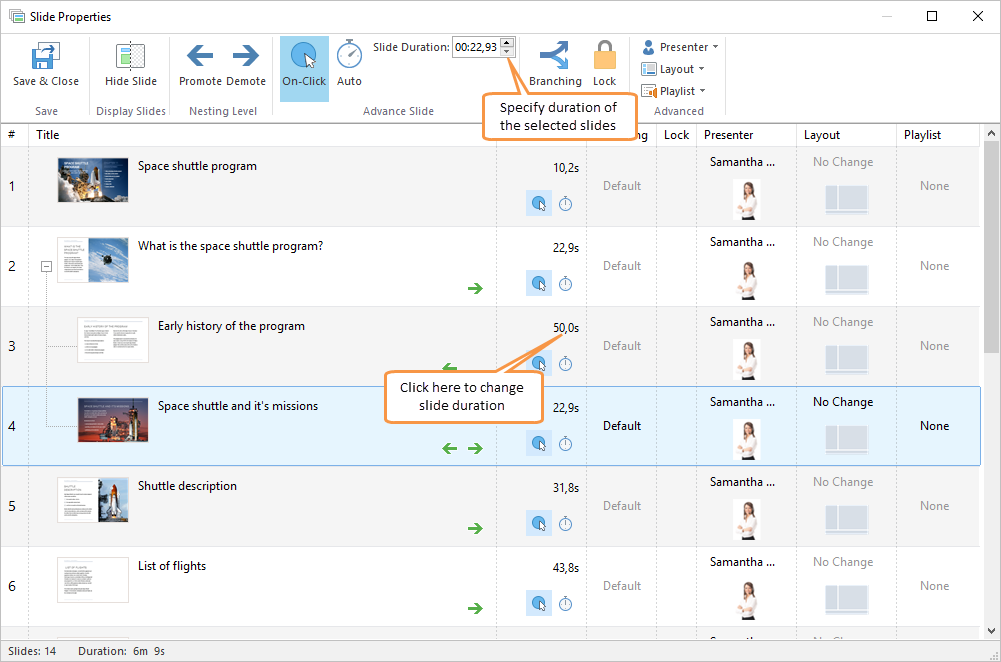Change presenter photo for slide 4
Image resolution: width=1001 pixels, height=662 pixels.
point(746,440)
